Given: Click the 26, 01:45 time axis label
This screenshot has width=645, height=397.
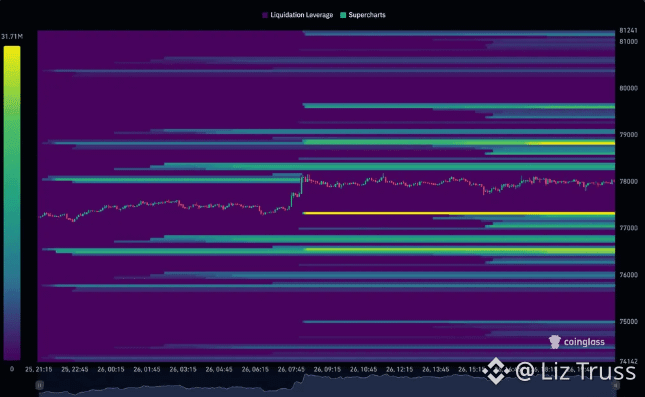Looking at the screenshot, I should coord(147,369).
